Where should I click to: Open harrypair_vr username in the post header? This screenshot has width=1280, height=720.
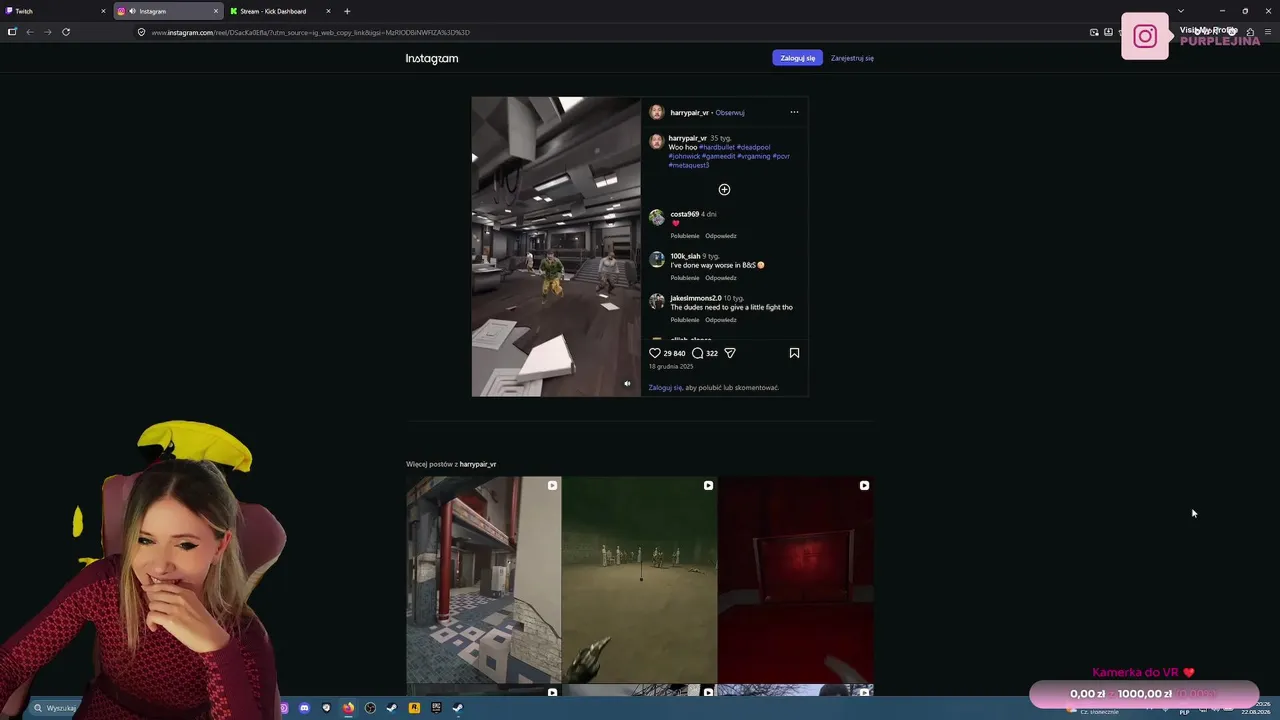690,113
